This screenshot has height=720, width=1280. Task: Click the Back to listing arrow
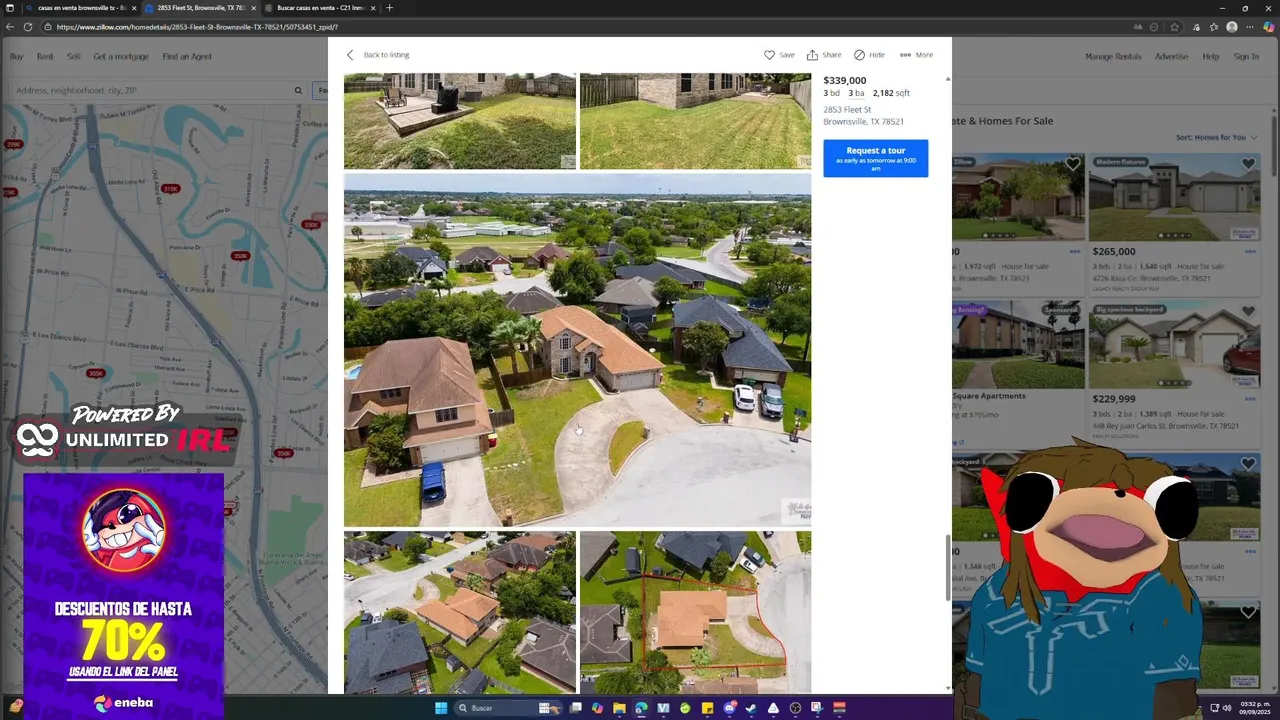pyautogui.click(x=350, y=55)
